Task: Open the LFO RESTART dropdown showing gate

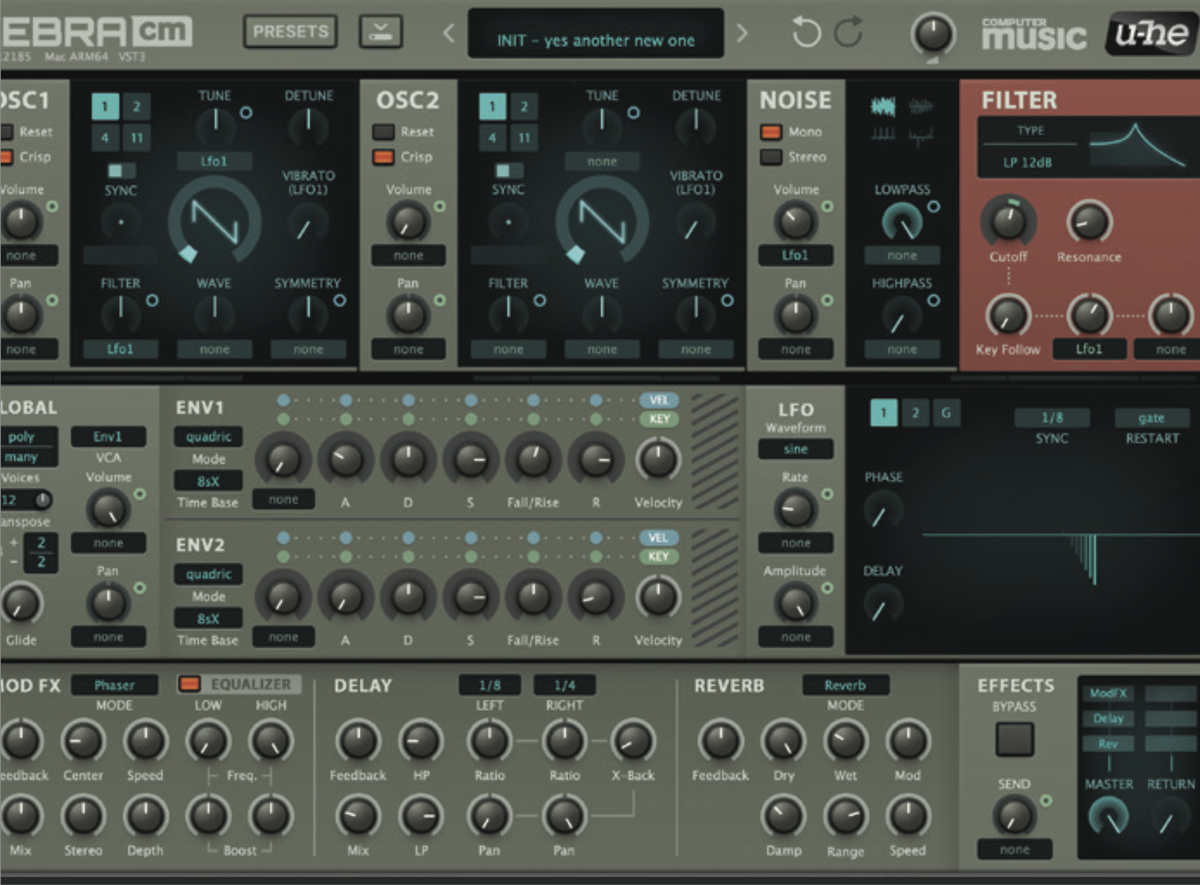Action: (x=1151, y=418)
